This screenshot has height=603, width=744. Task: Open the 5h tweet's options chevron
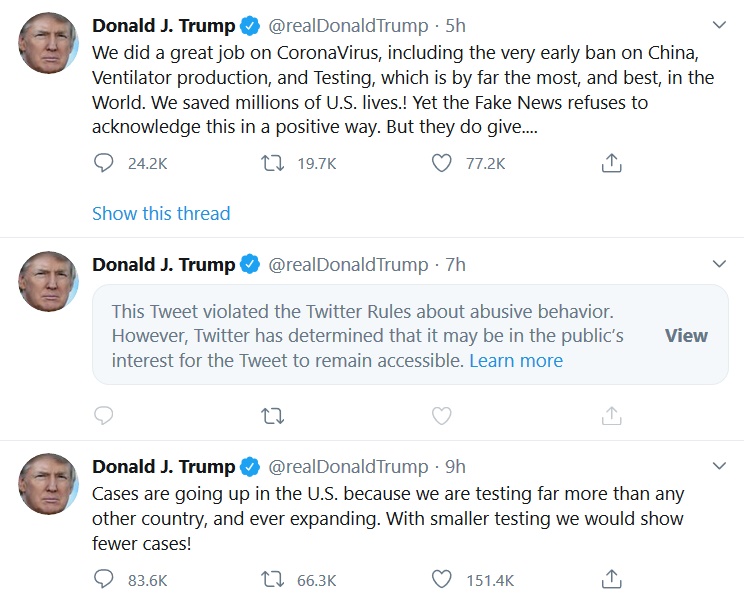(x=718, y=24)
